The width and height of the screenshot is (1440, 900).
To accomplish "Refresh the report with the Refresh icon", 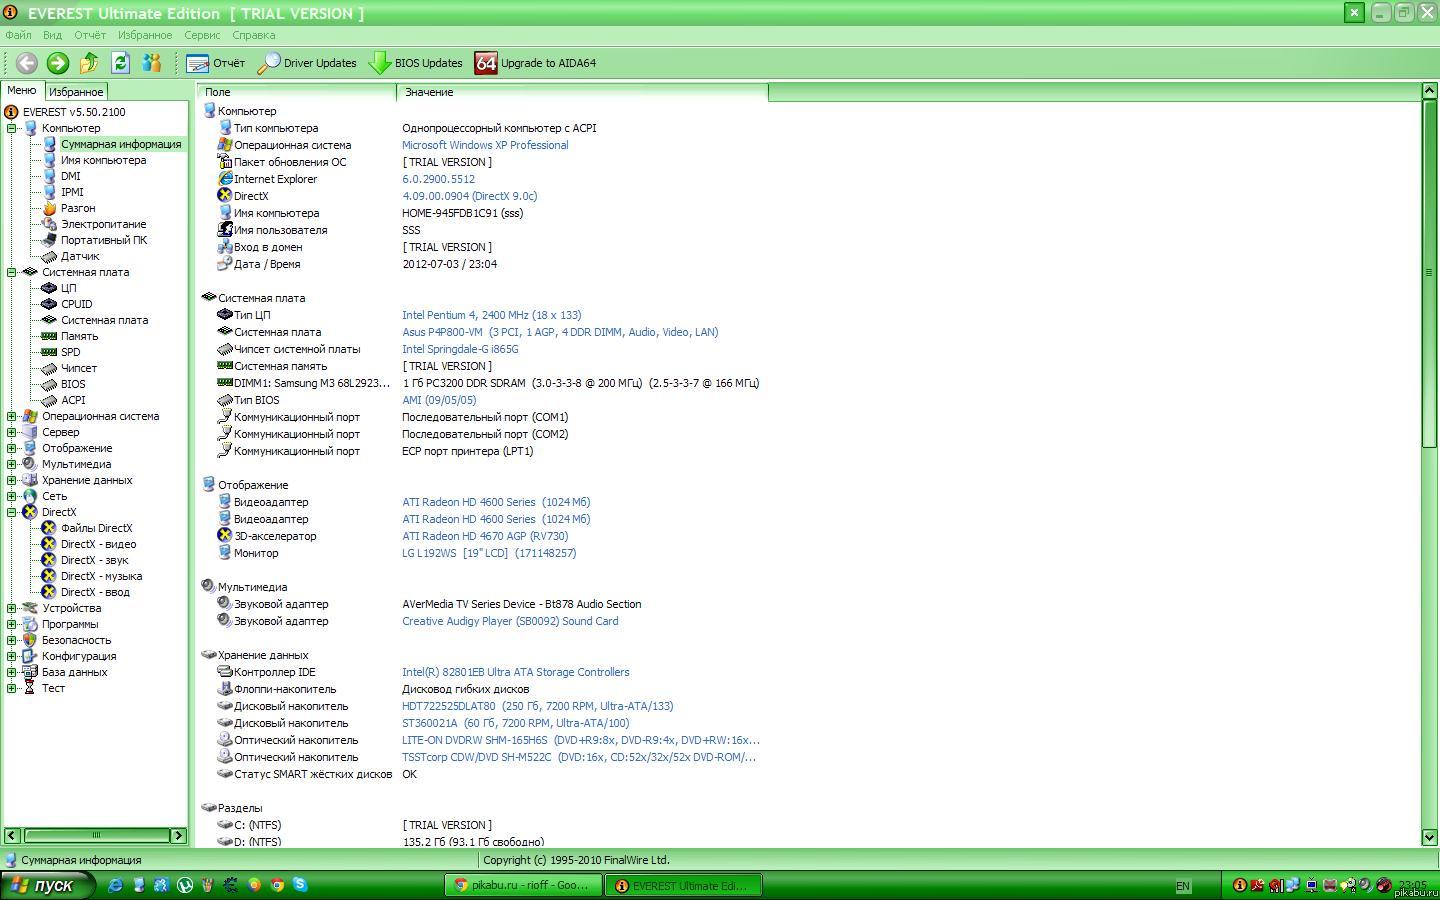I will pyautogui.click(x=121, y=63).
